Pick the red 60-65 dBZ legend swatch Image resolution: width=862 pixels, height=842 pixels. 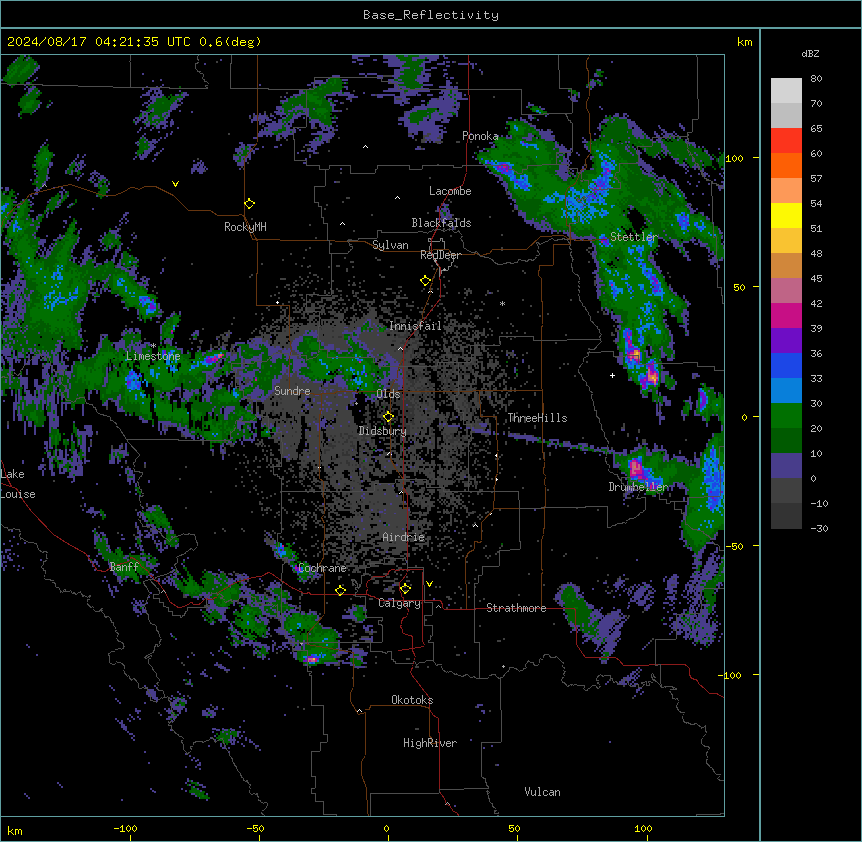(786, 140)
